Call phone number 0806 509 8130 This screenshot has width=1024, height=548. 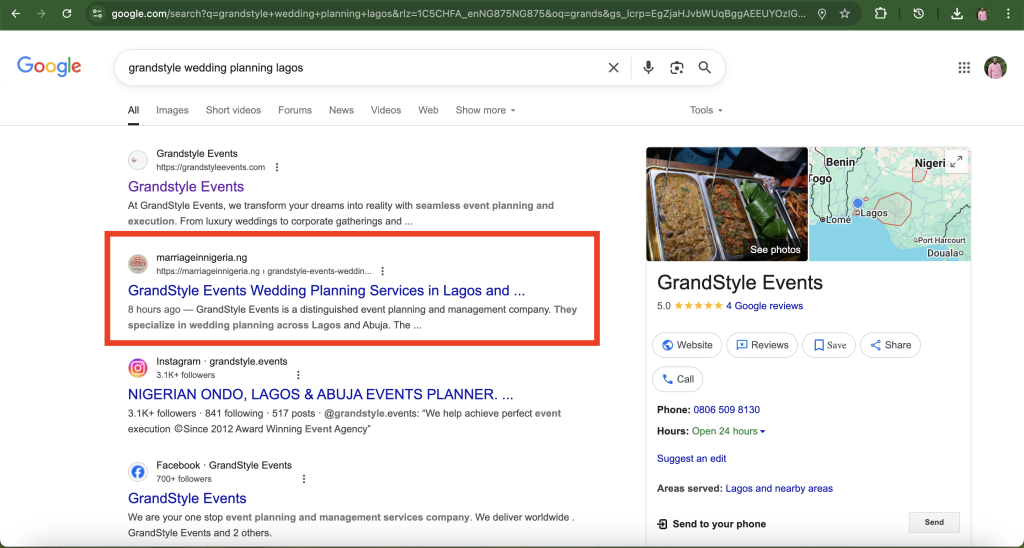pos(726,410)
